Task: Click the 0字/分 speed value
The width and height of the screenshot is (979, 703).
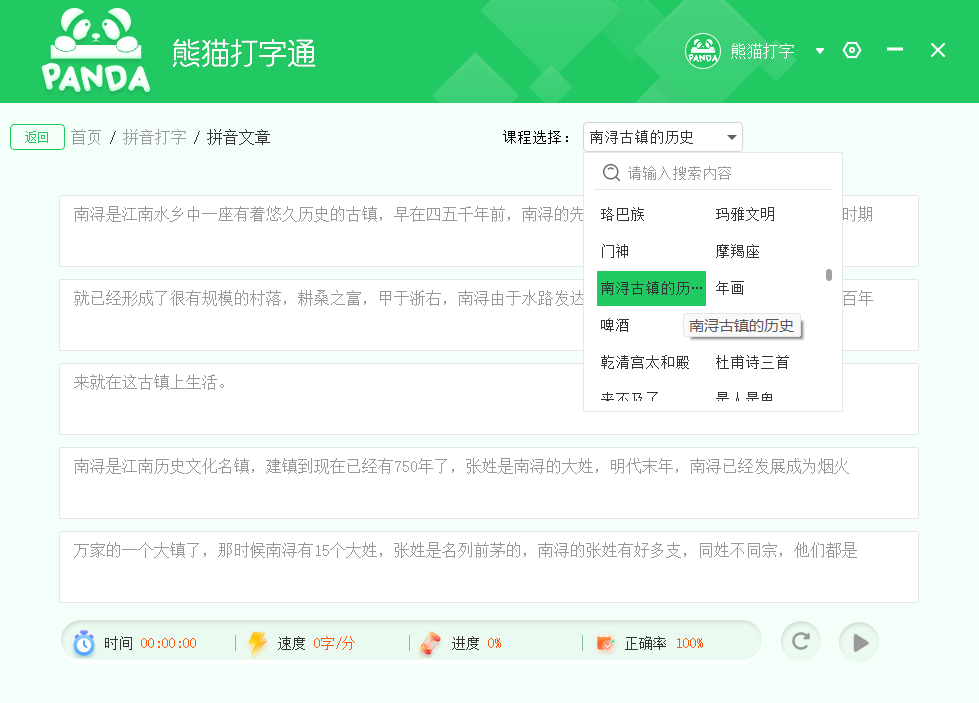Action: point(334,643)
